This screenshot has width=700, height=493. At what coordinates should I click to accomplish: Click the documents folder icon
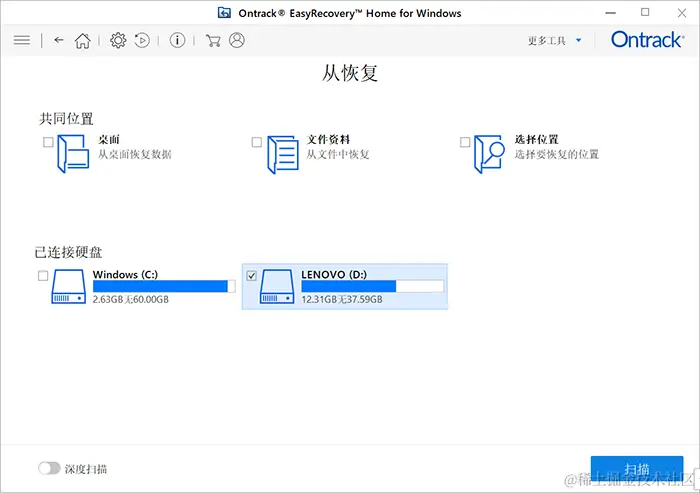click(x=283, y=155)
